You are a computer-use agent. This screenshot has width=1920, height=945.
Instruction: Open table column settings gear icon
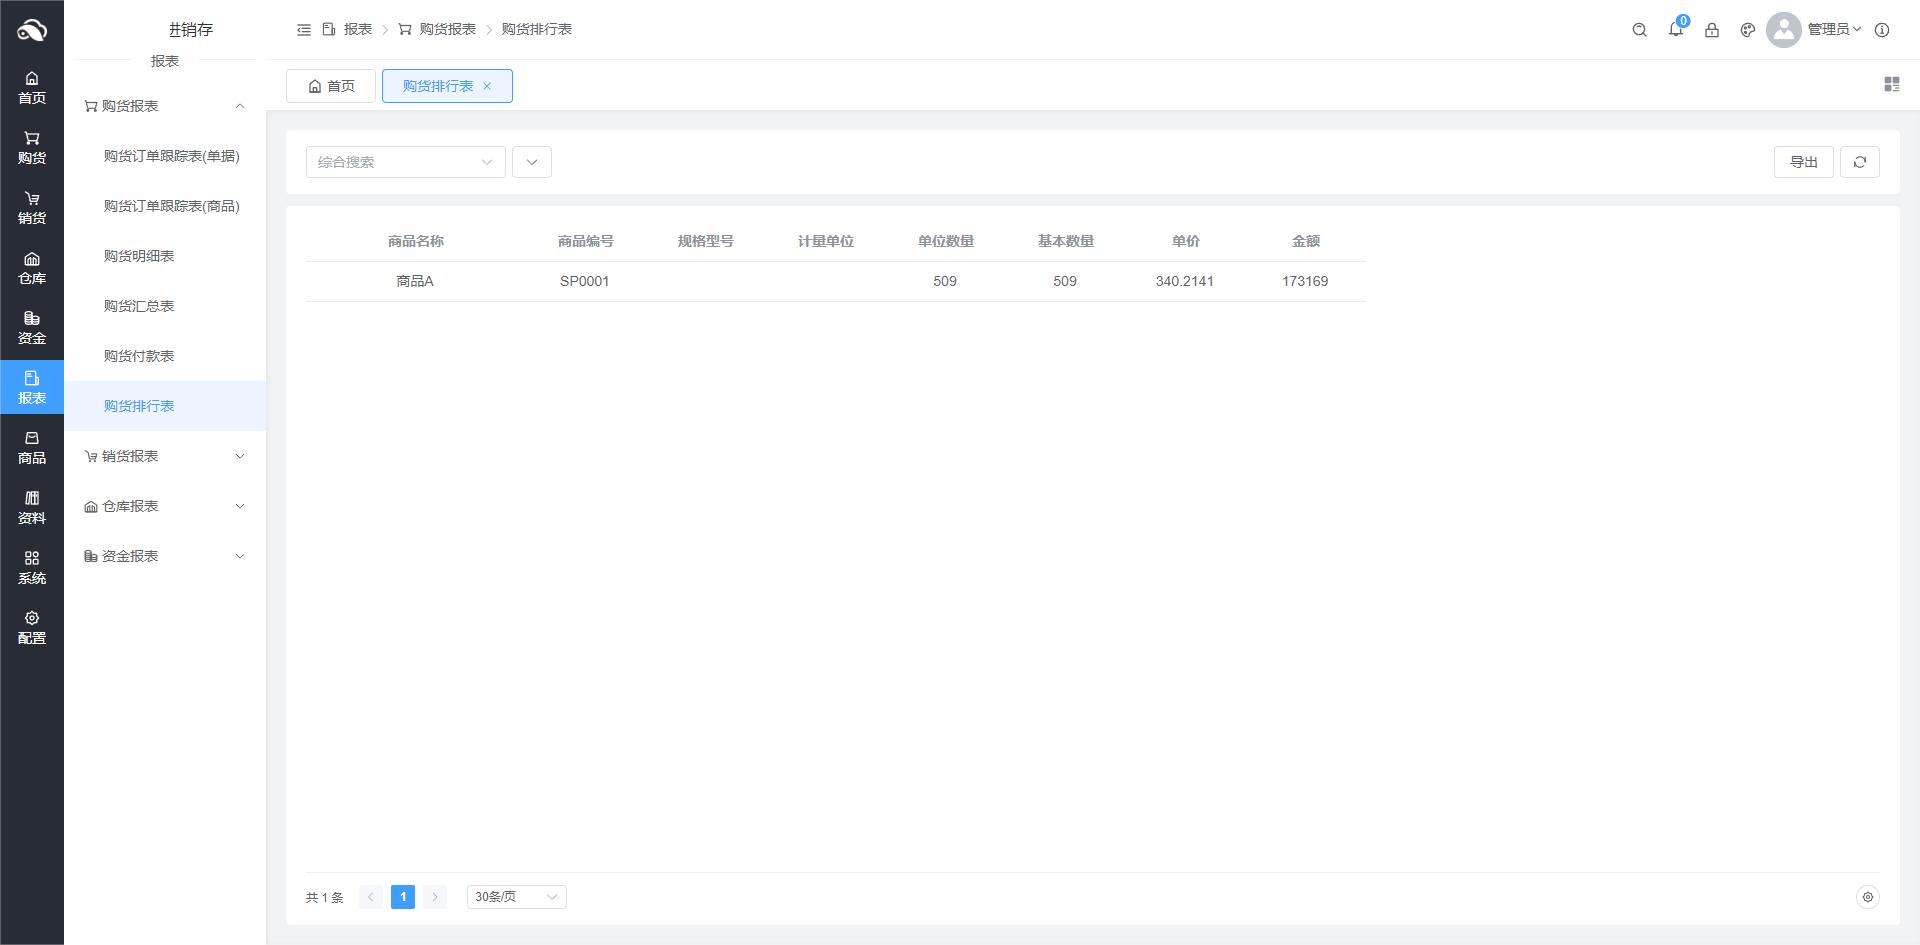click(1867, 897)
